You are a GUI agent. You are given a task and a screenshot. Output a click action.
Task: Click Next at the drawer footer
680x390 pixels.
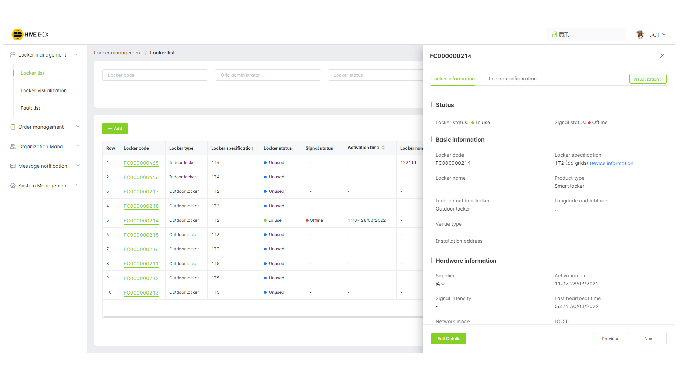pyautogui.click(x=648, y=339)
